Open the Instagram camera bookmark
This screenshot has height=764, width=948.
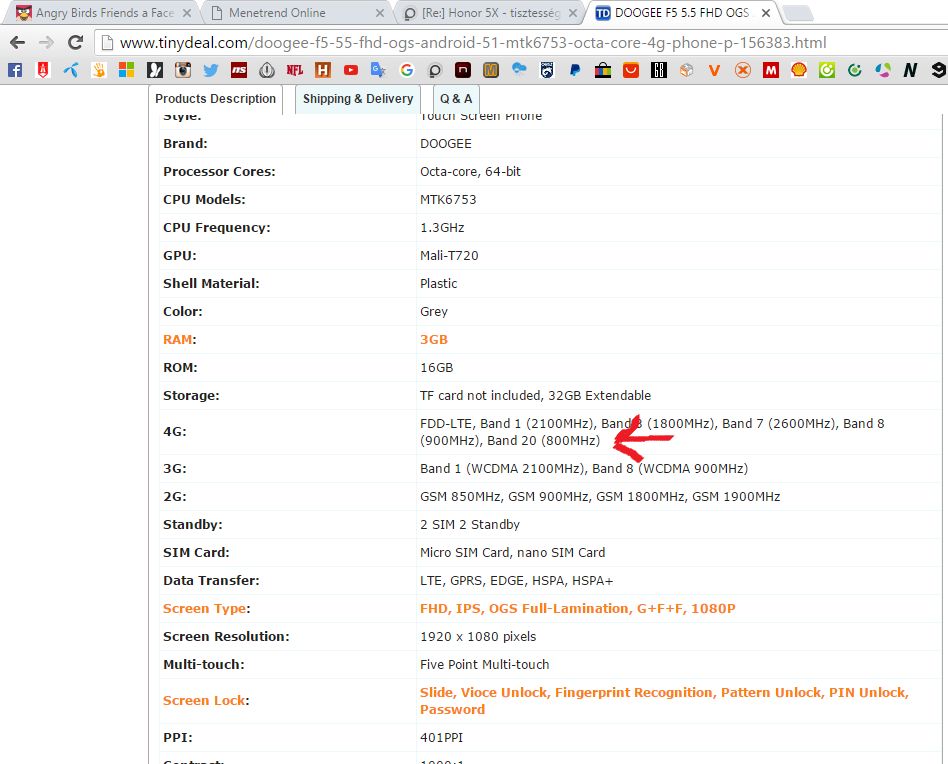tap(183, 70)
